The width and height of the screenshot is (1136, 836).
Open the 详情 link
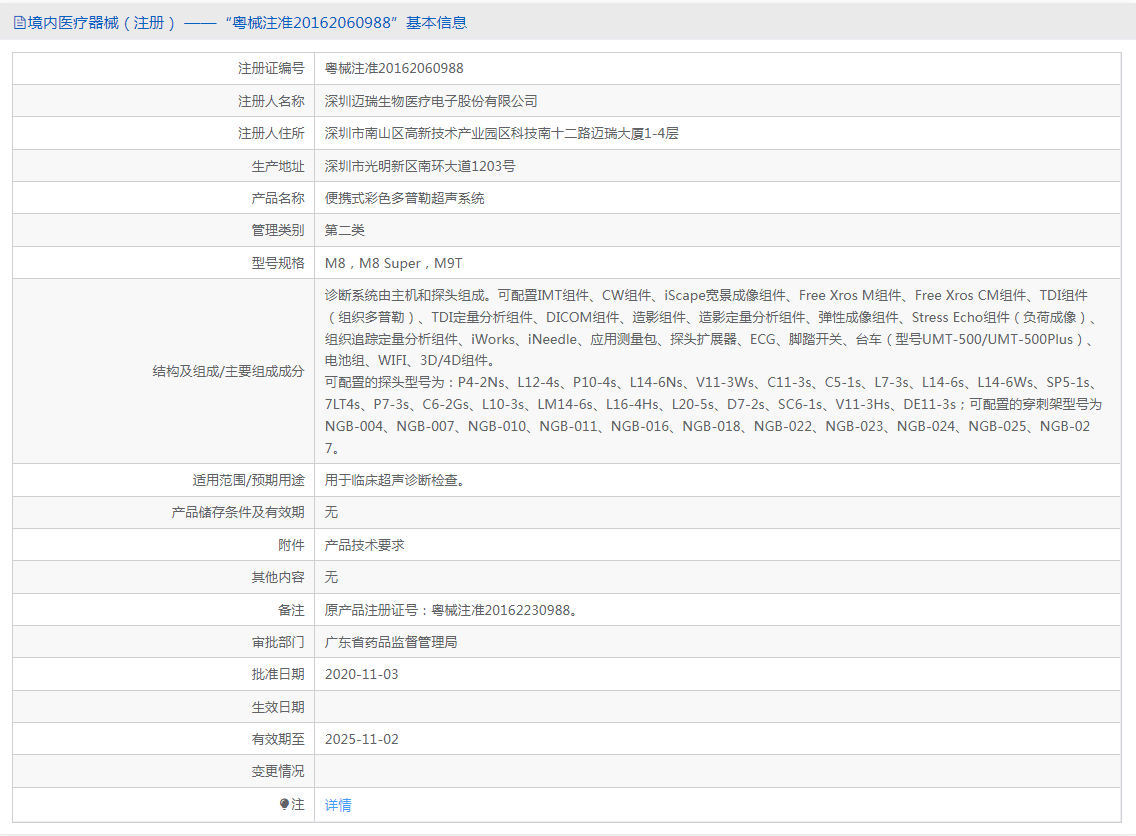click(338, 805)
